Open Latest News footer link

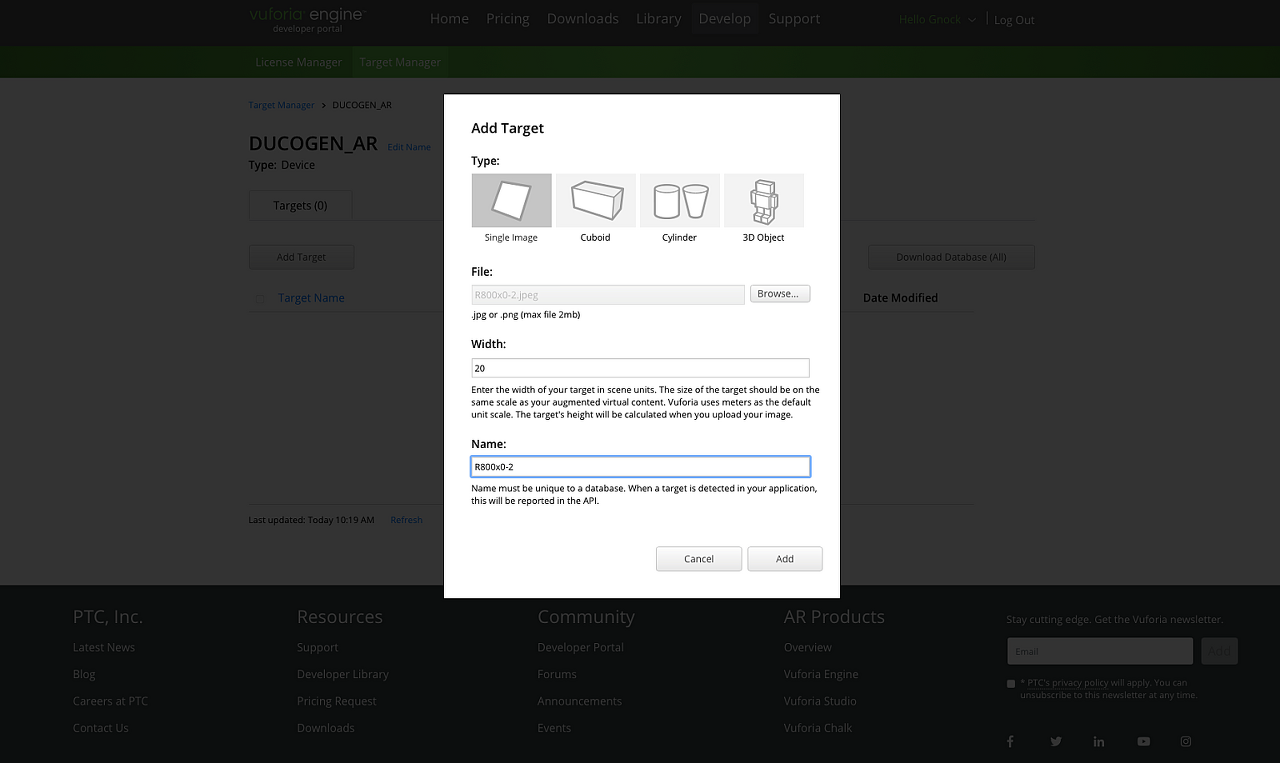(104, 647)
